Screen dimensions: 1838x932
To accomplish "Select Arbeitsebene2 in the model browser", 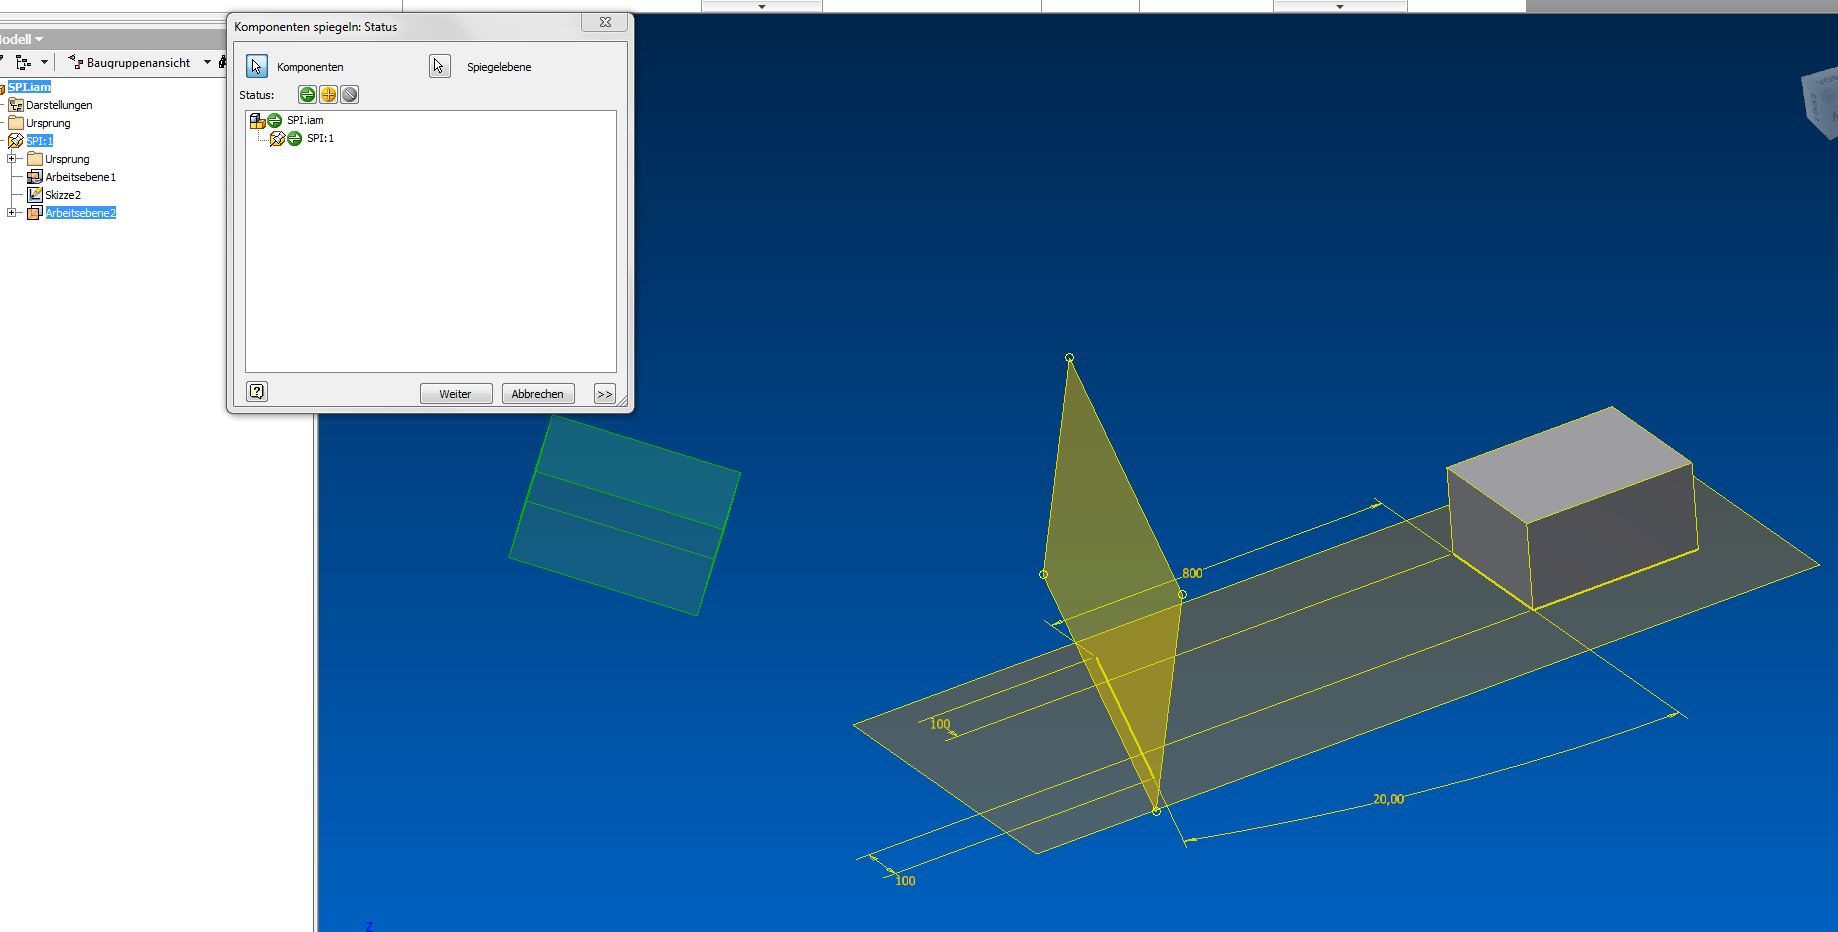I will (x=80, y=213).
